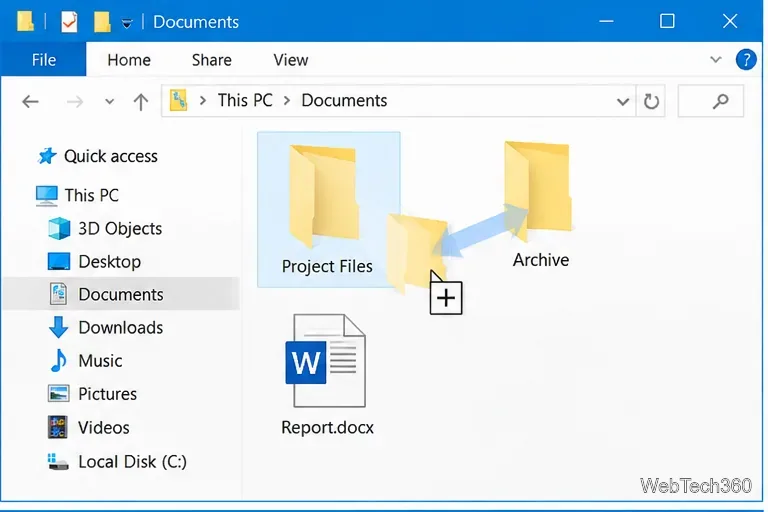Open Music in the navigation pane

(100, 361)
